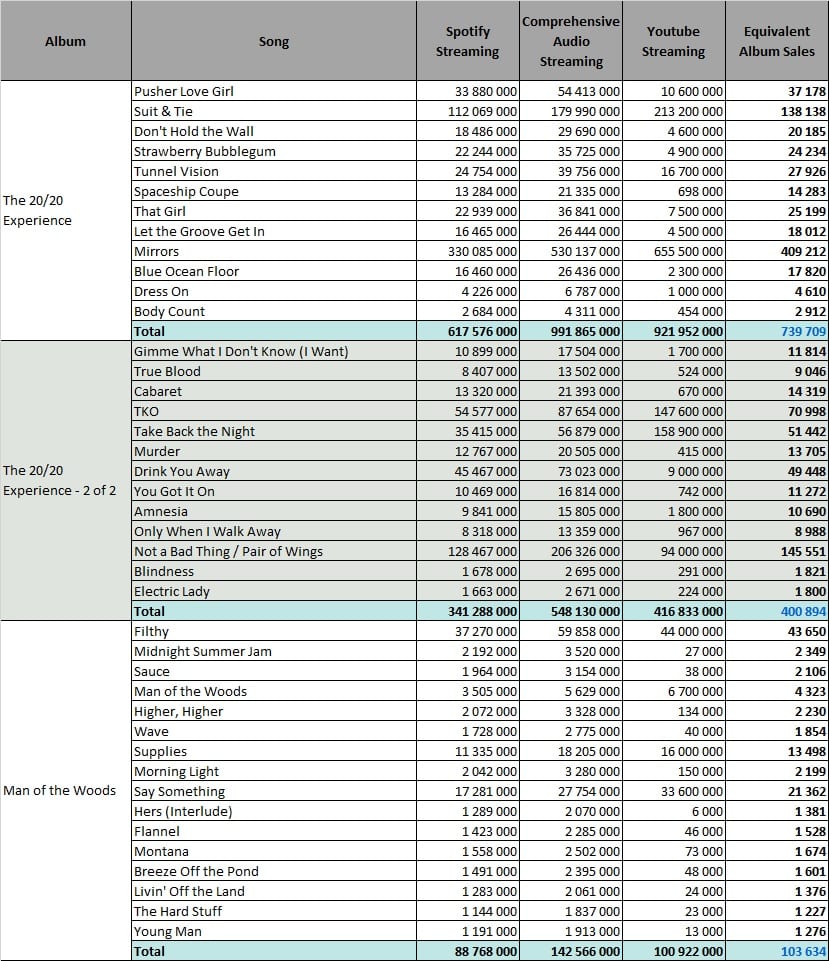Click the 103 634 total album sales
The image size is (829, 961).
click(x=777, y=951)
